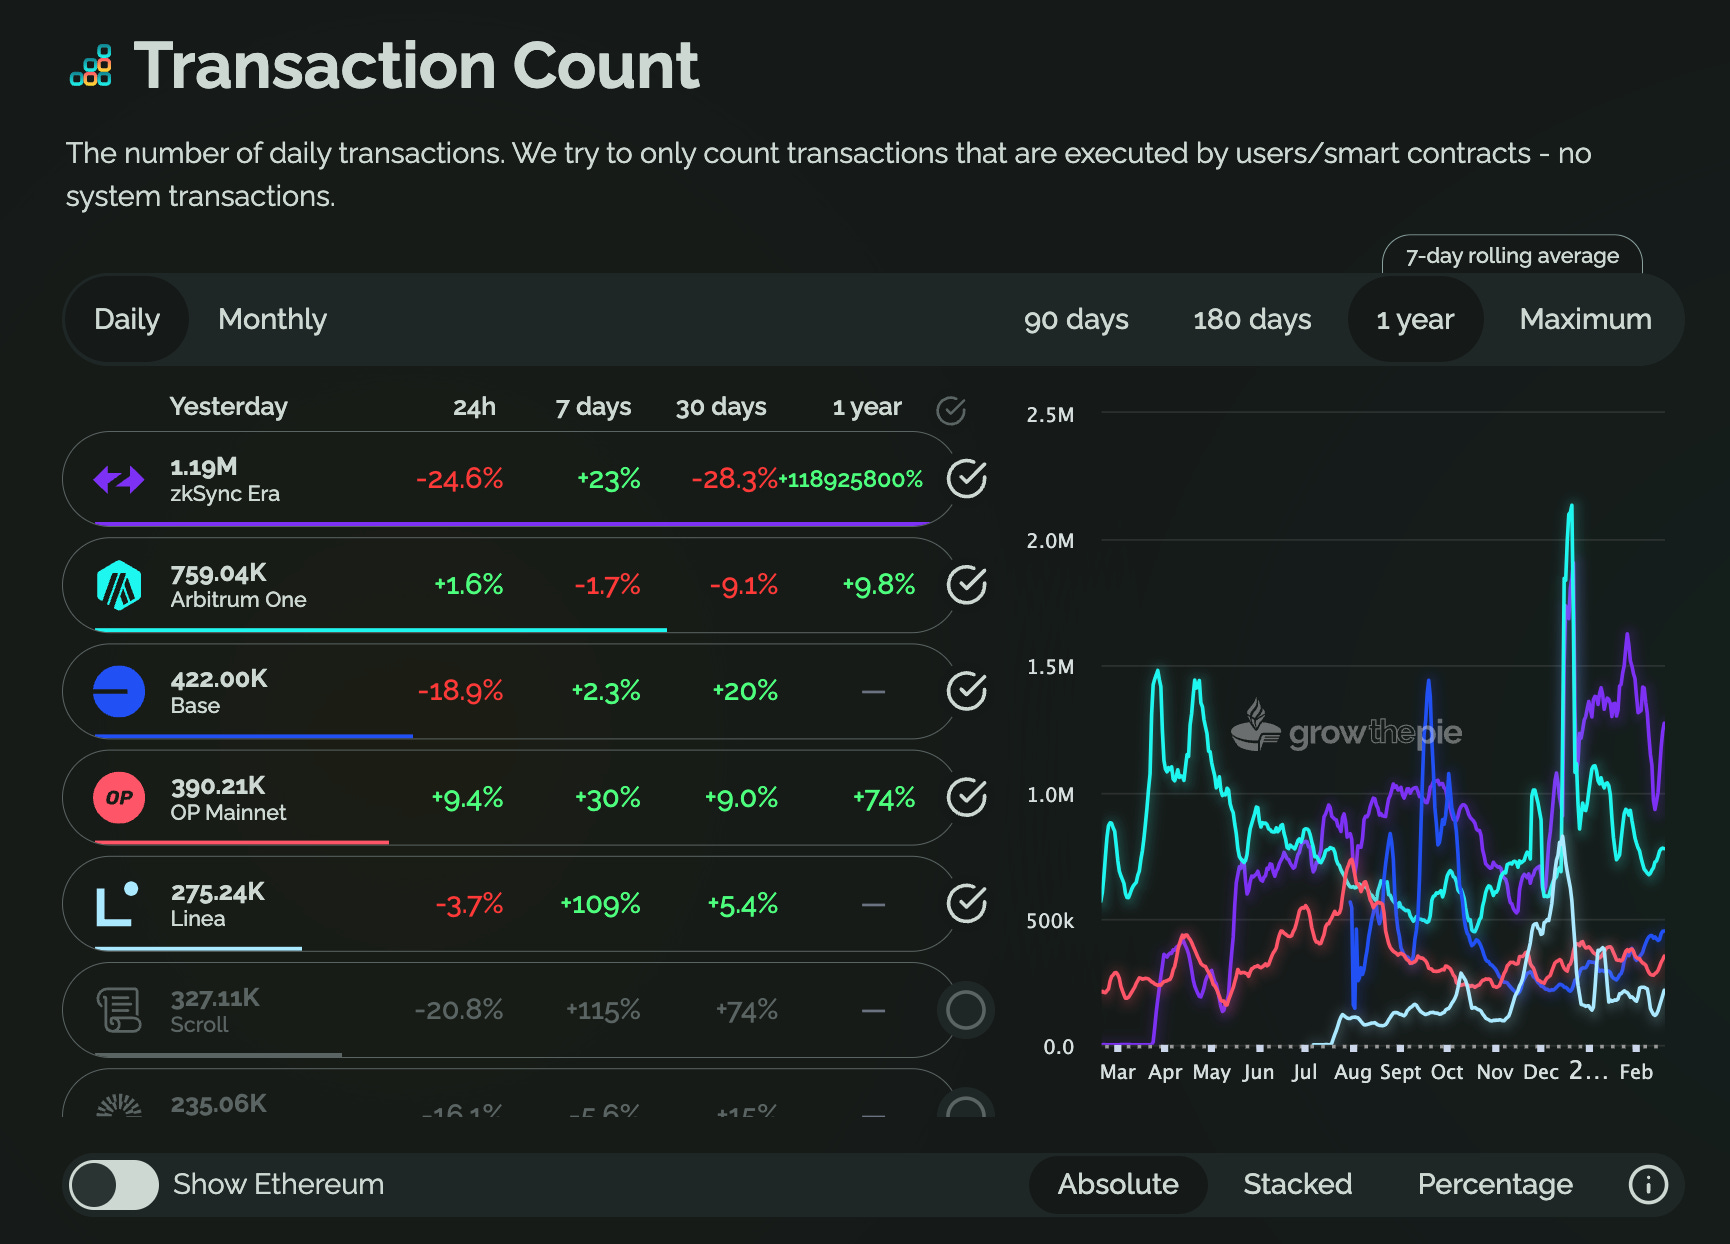Click the Scroll chain icon
The height and width of the screenshot is (1244, 1730).
click(119, 1010)
